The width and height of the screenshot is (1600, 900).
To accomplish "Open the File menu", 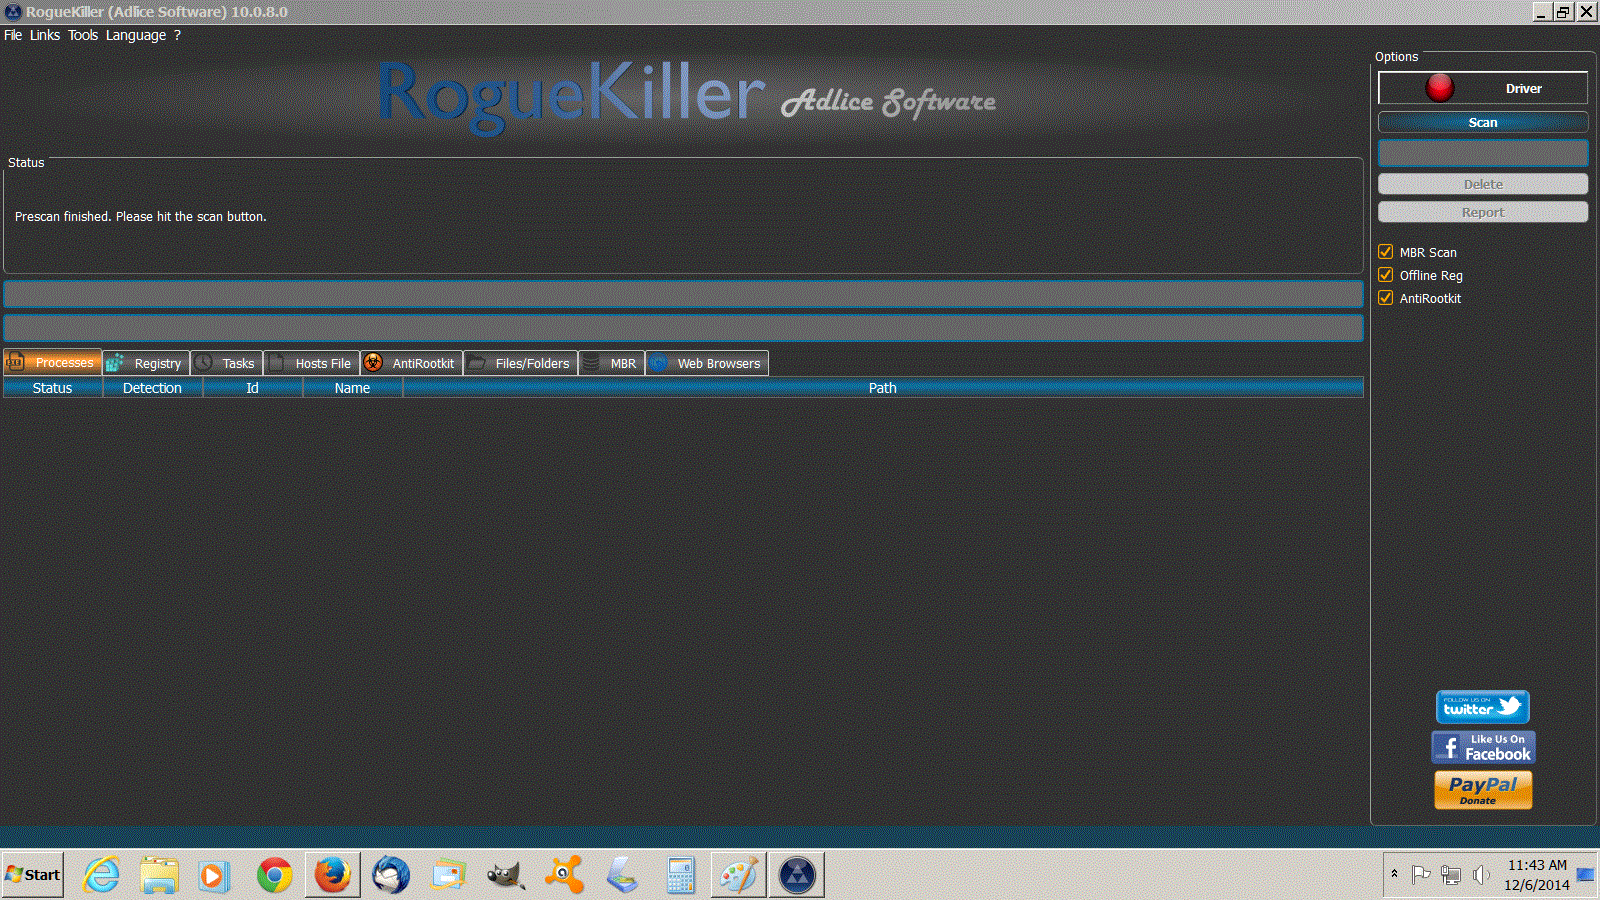I will (x=13, y=35).
